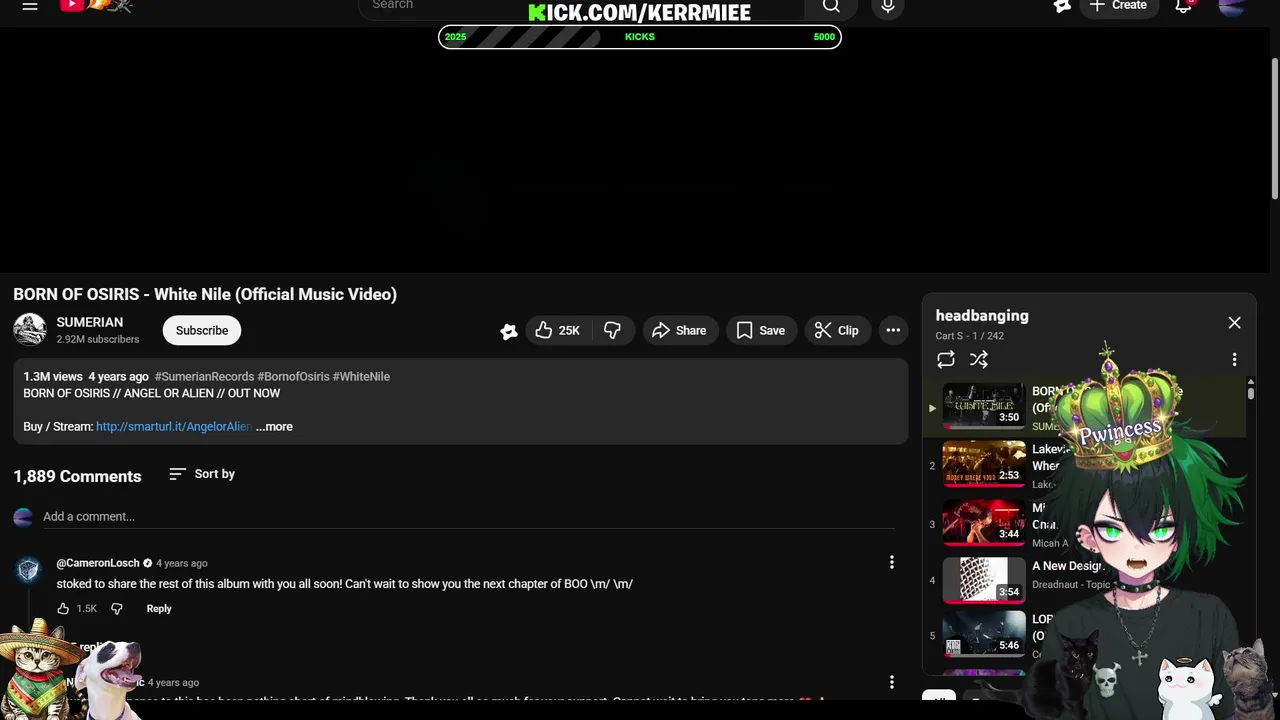Like the video with 25K likes
Viewport: 1280px width, 720px height.
pos(557,330)
